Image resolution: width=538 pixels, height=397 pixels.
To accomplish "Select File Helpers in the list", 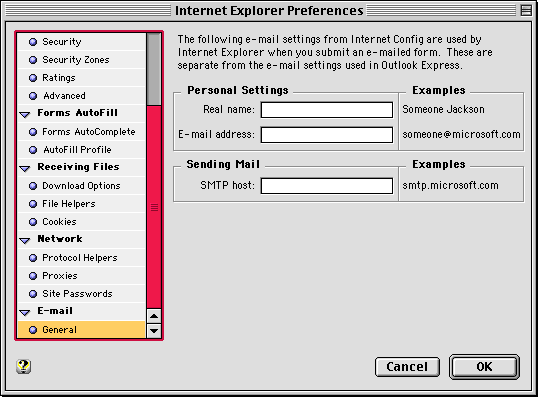I will (82, 204).
